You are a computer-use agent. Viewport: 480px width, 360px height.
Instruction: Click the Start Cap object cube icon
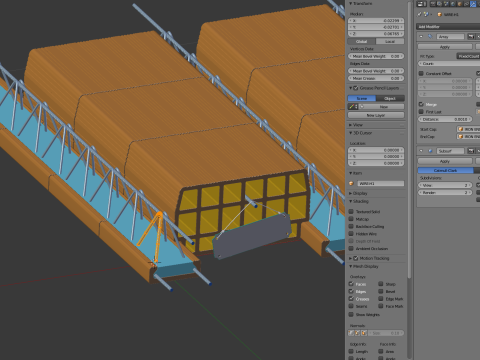tap(461, 129)
